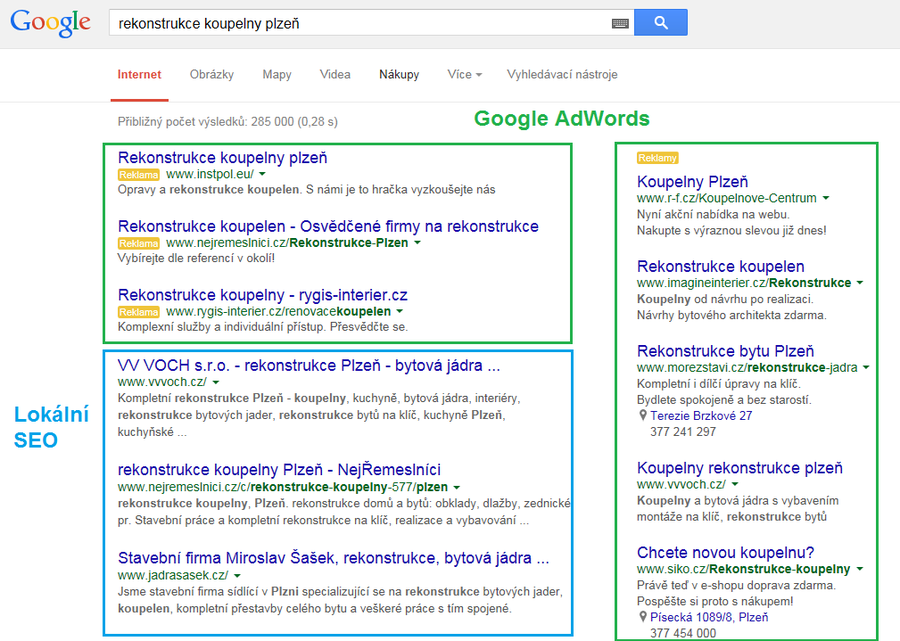
Task: Open the VV VOCH s.r.o. result link
Action: click(309, 366)
